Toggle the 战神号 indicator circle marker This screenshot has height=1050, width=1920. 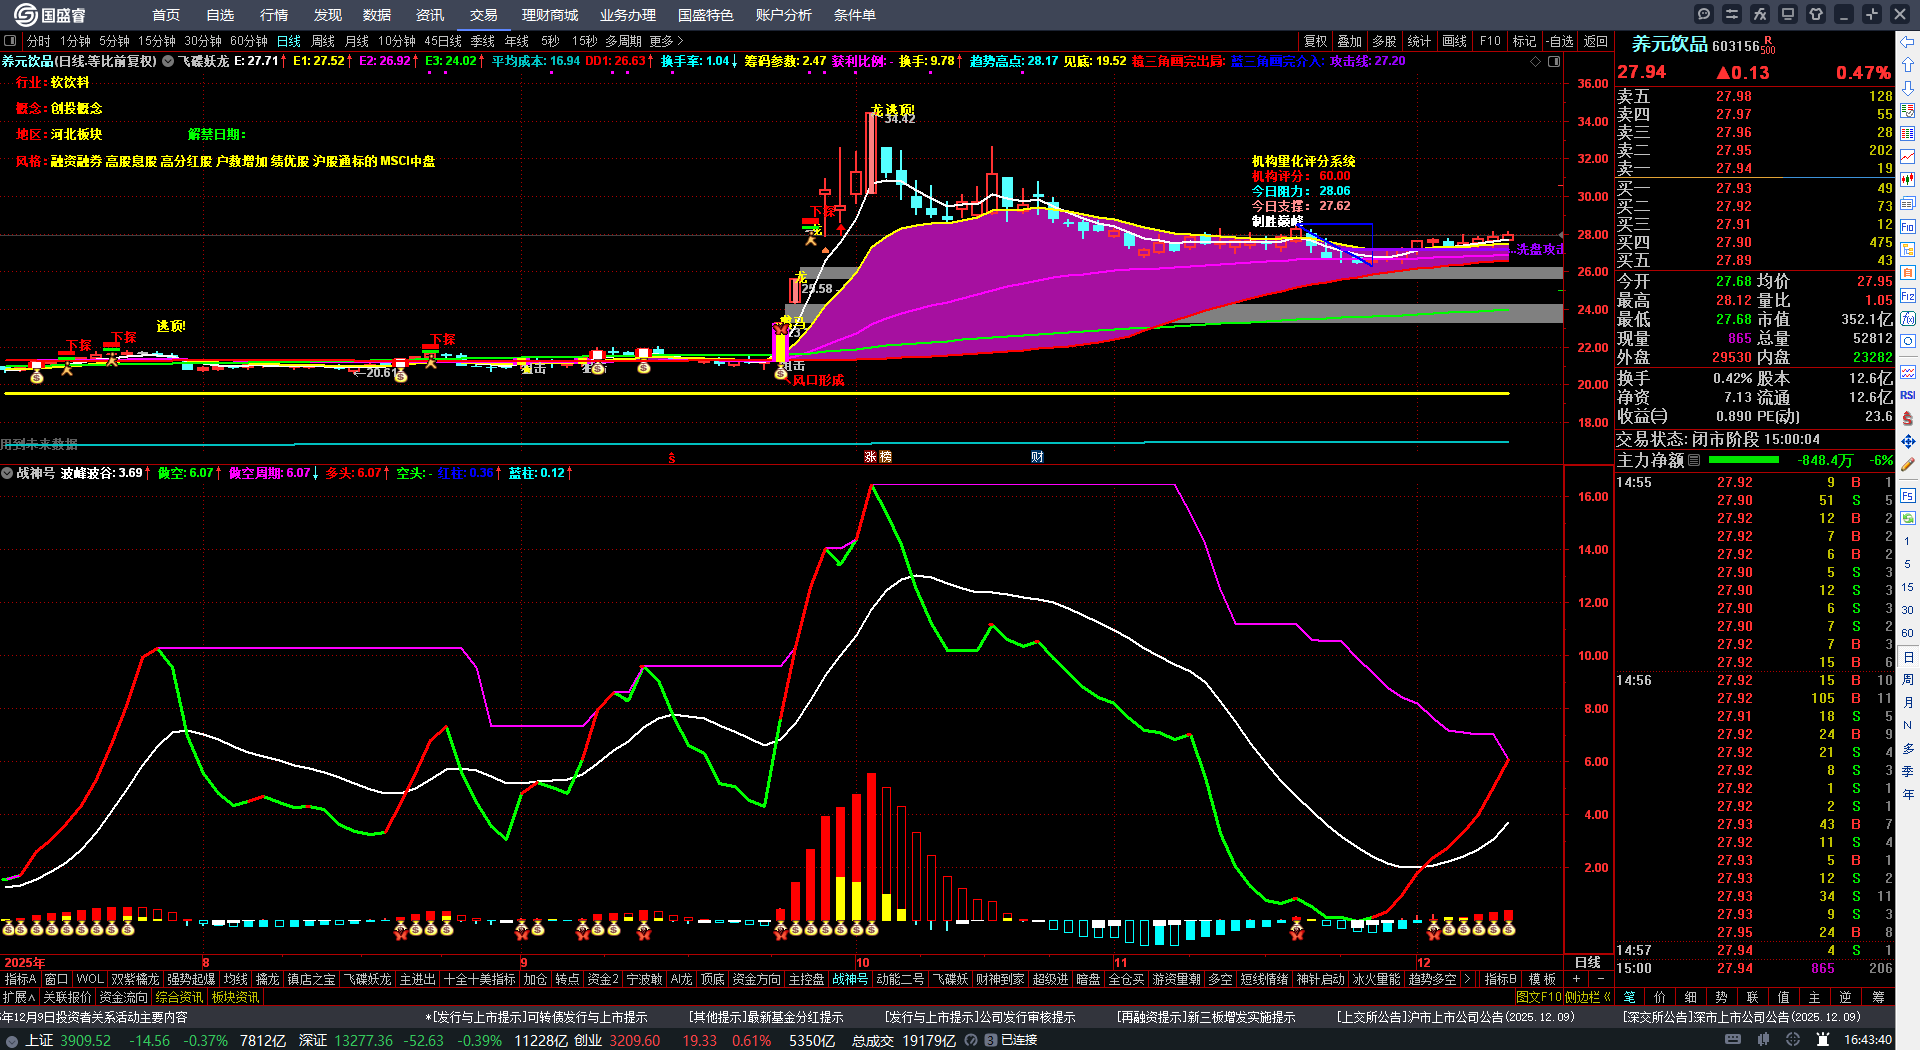click(x=7, y=473)
